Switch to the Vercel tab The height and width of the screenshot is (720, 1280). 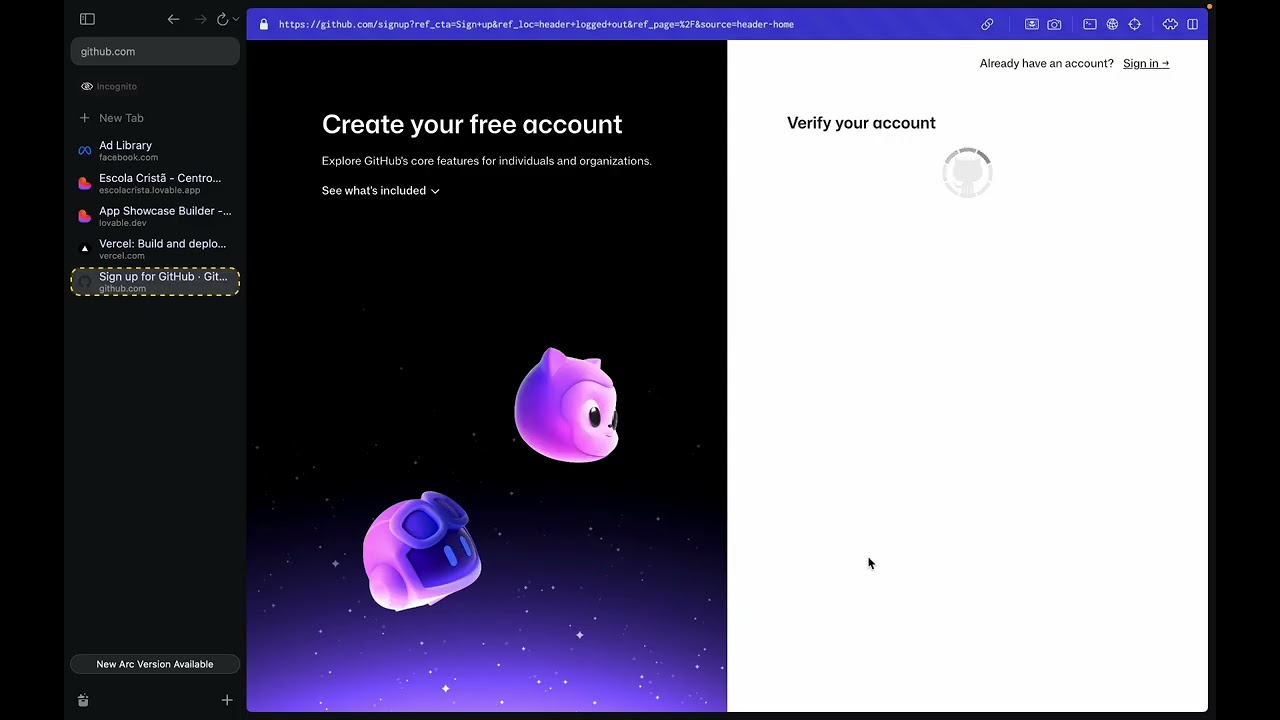click(155, 249)
